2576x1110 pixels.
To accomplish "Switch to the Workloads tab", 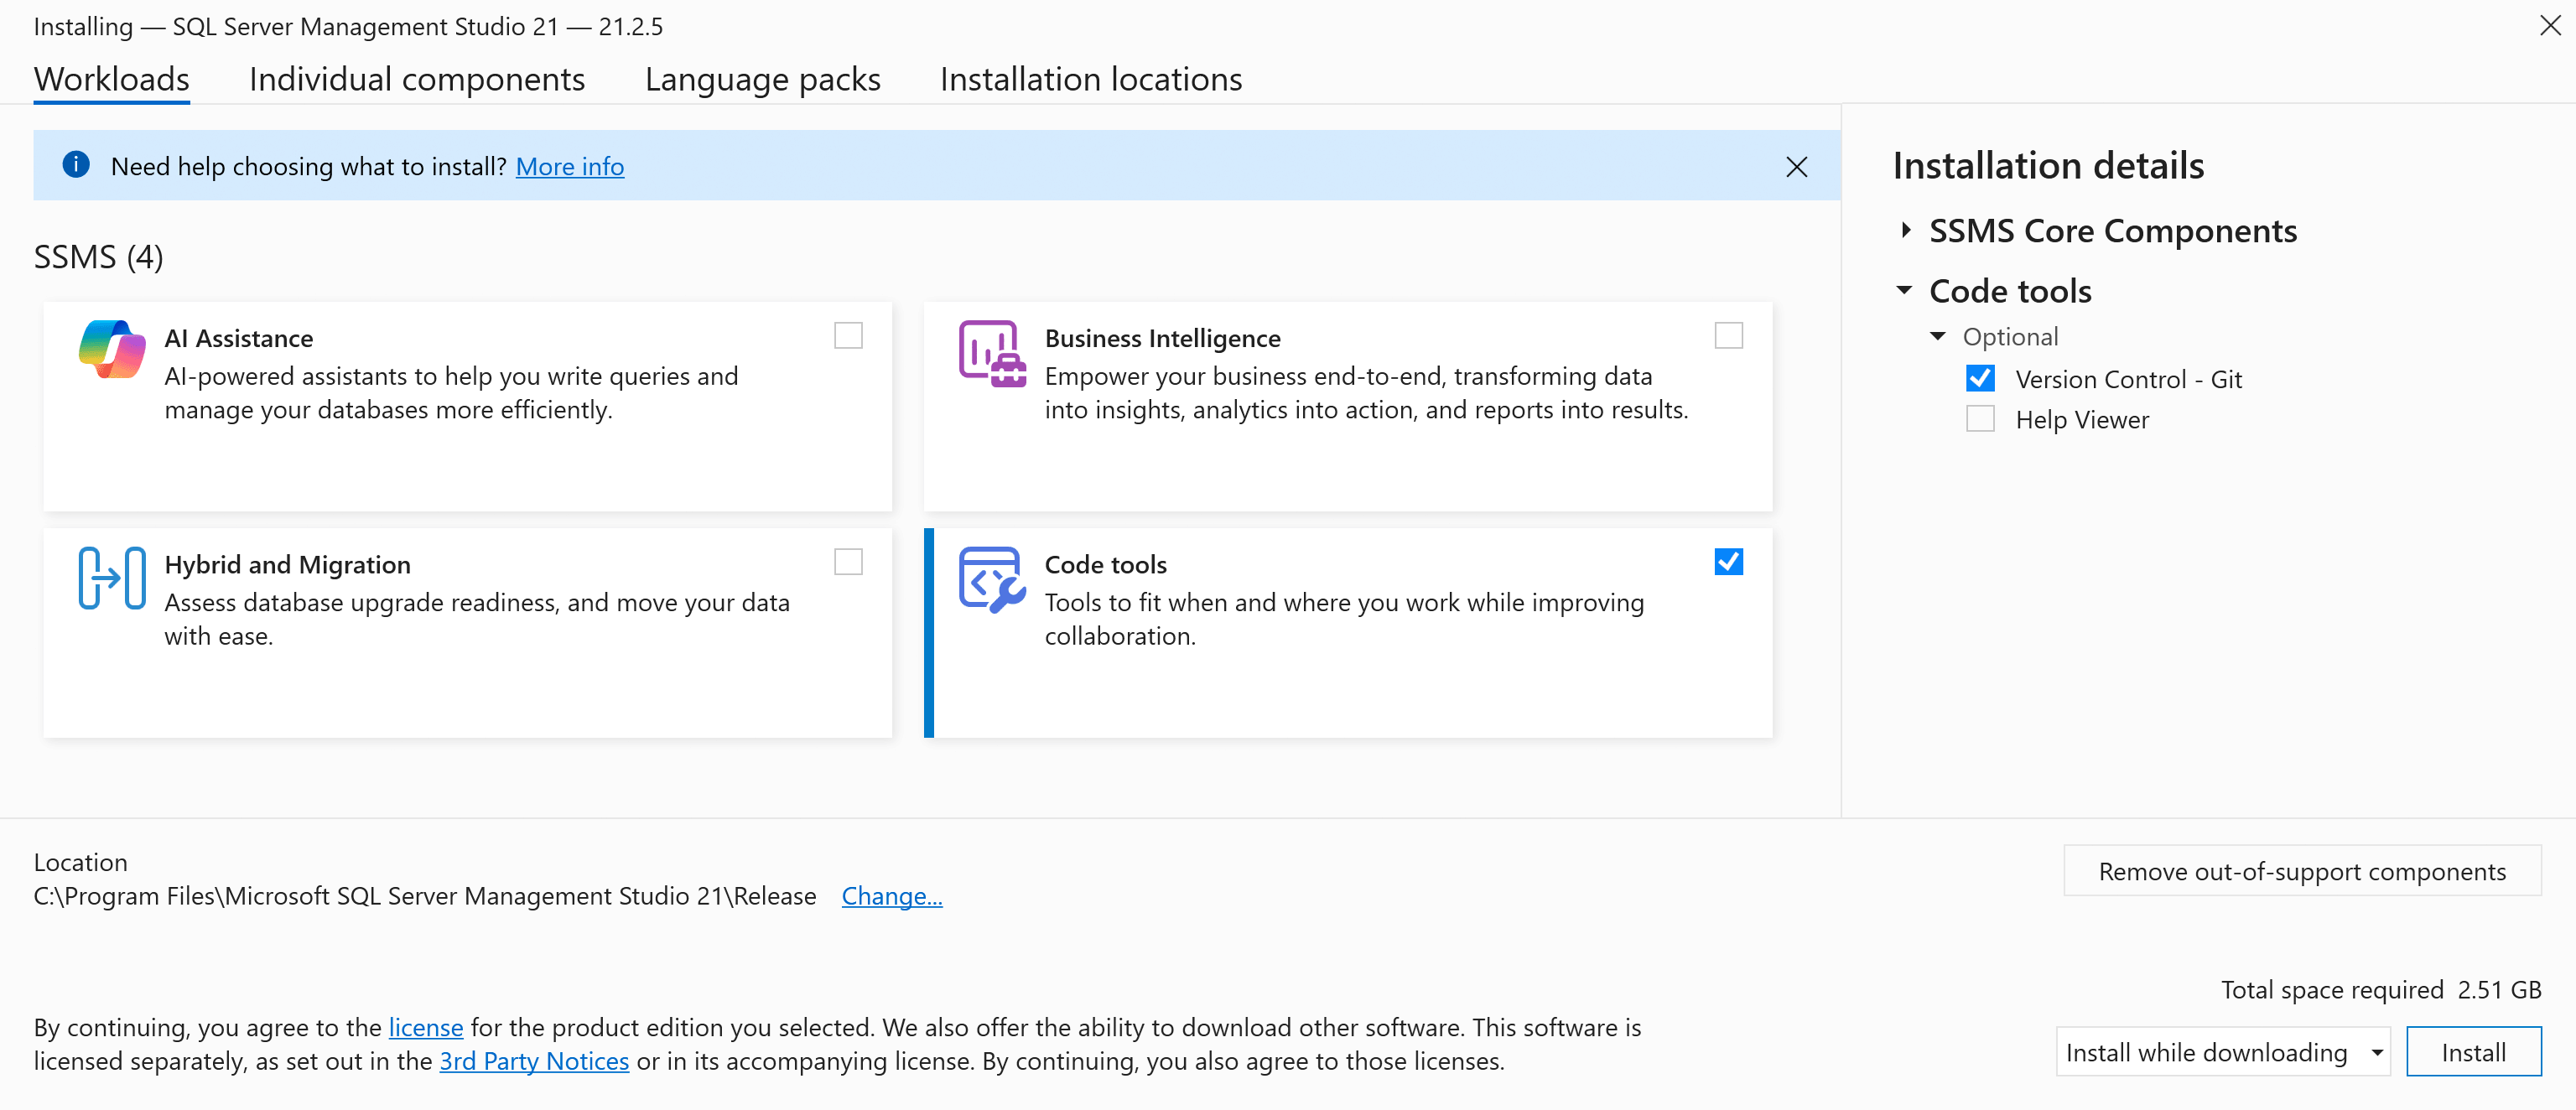I will (x=111, y=79).
